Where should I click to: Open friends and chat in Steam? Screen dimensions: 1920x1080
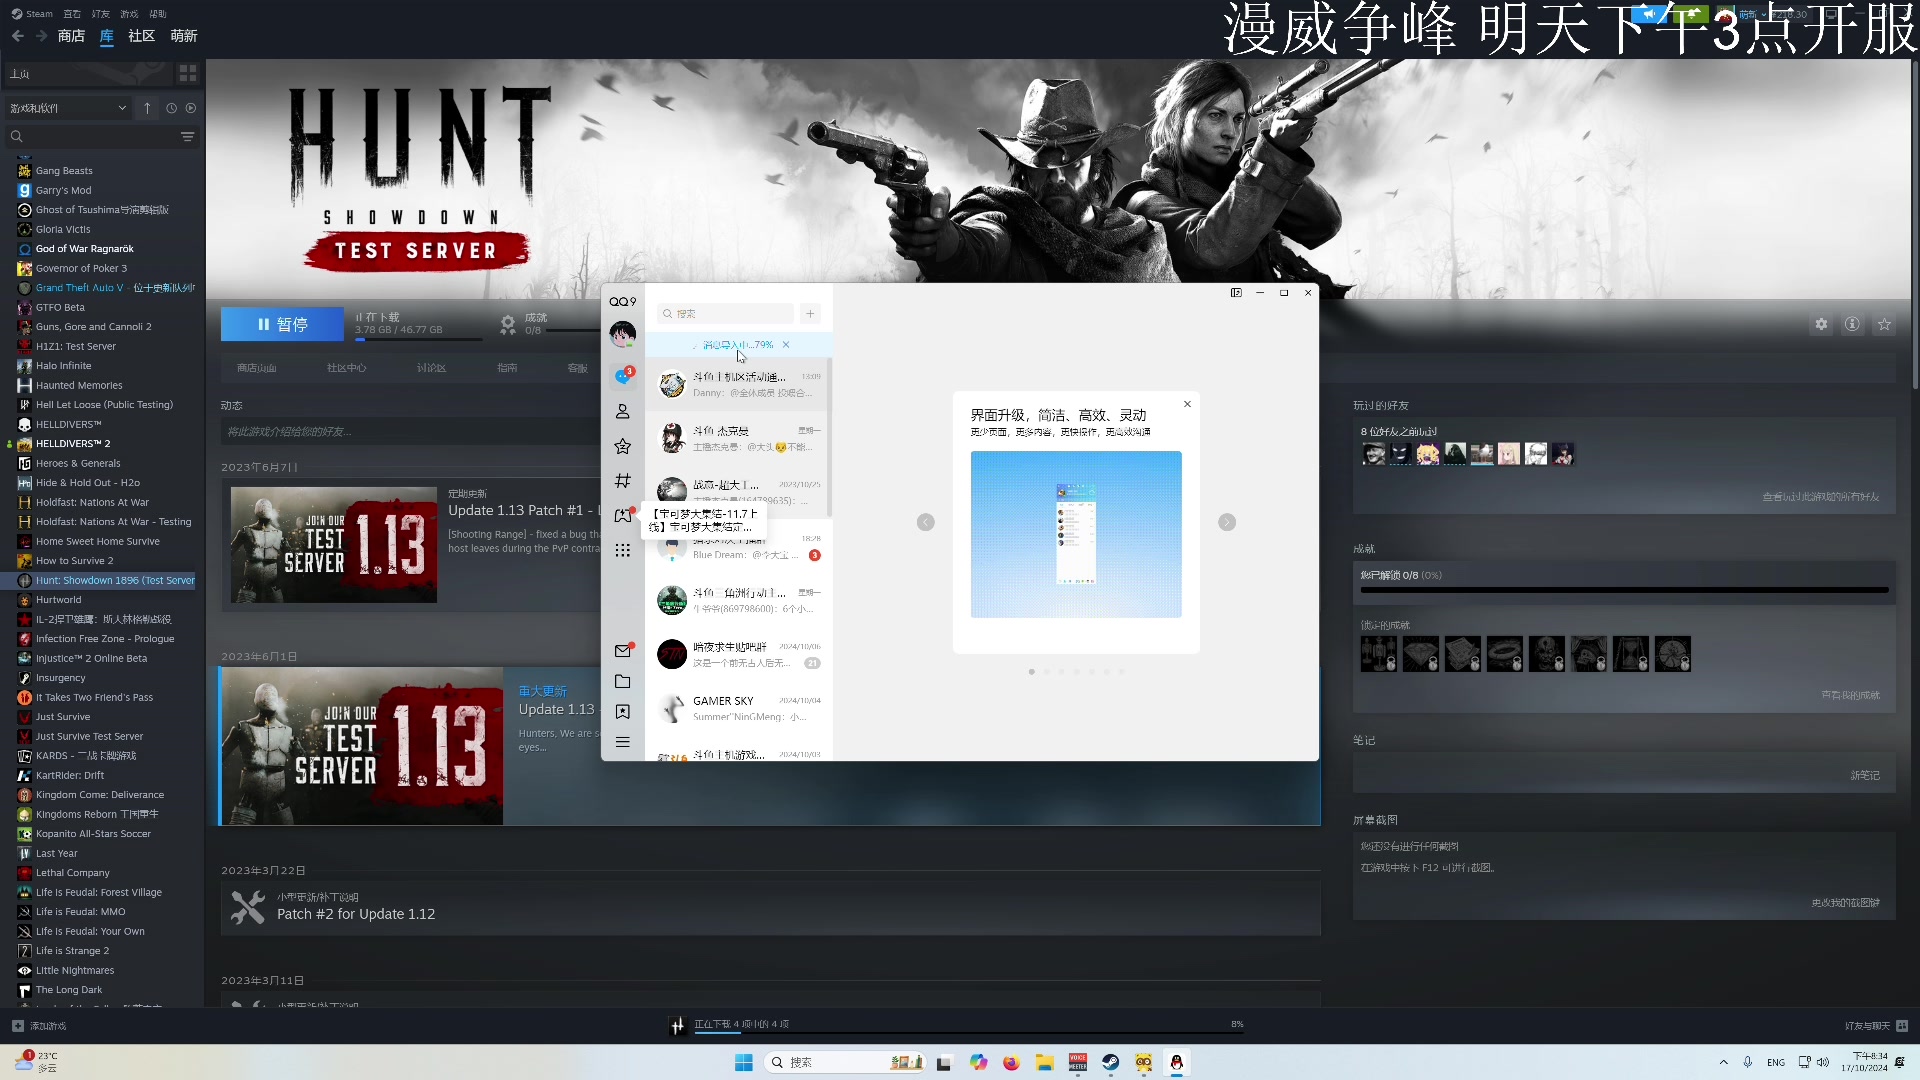(1876, 1026)
